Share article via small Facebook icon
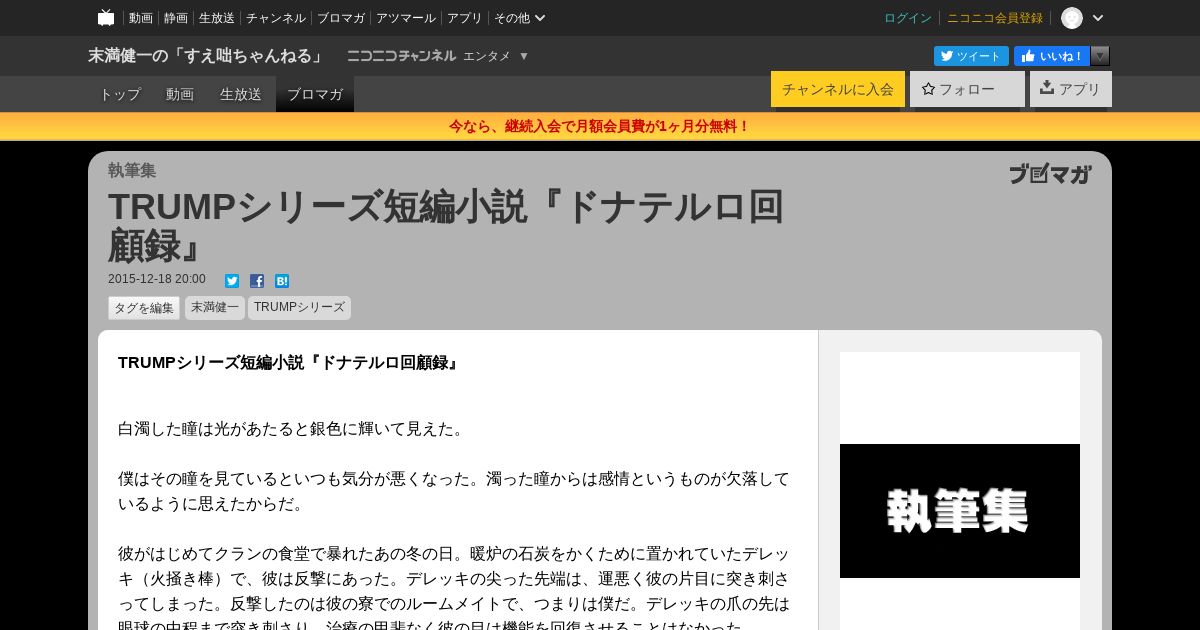 click(257, 281)
